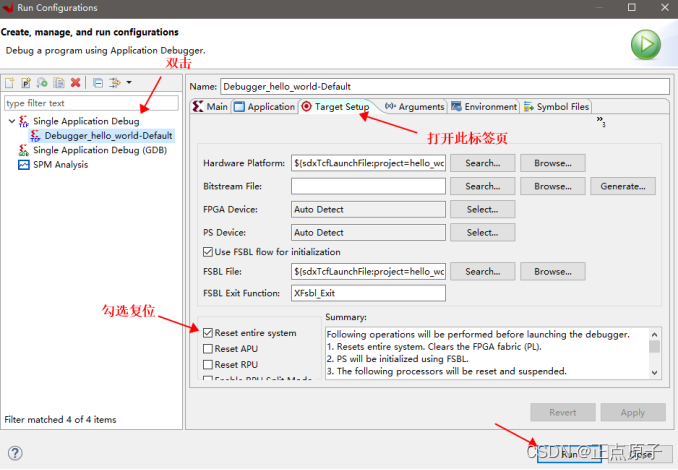
Task: Click the Revert button
Action: click(563, 412)
